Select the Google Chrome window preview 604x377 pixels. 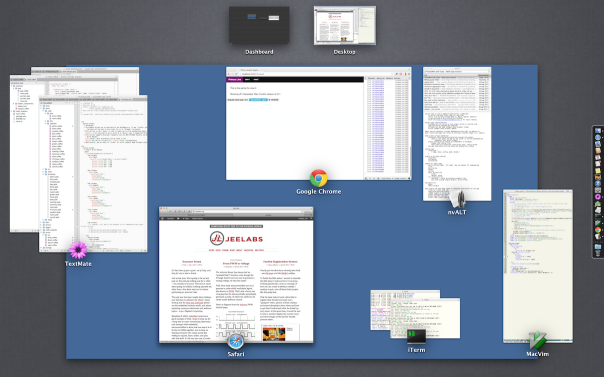[x=319, y=123]
